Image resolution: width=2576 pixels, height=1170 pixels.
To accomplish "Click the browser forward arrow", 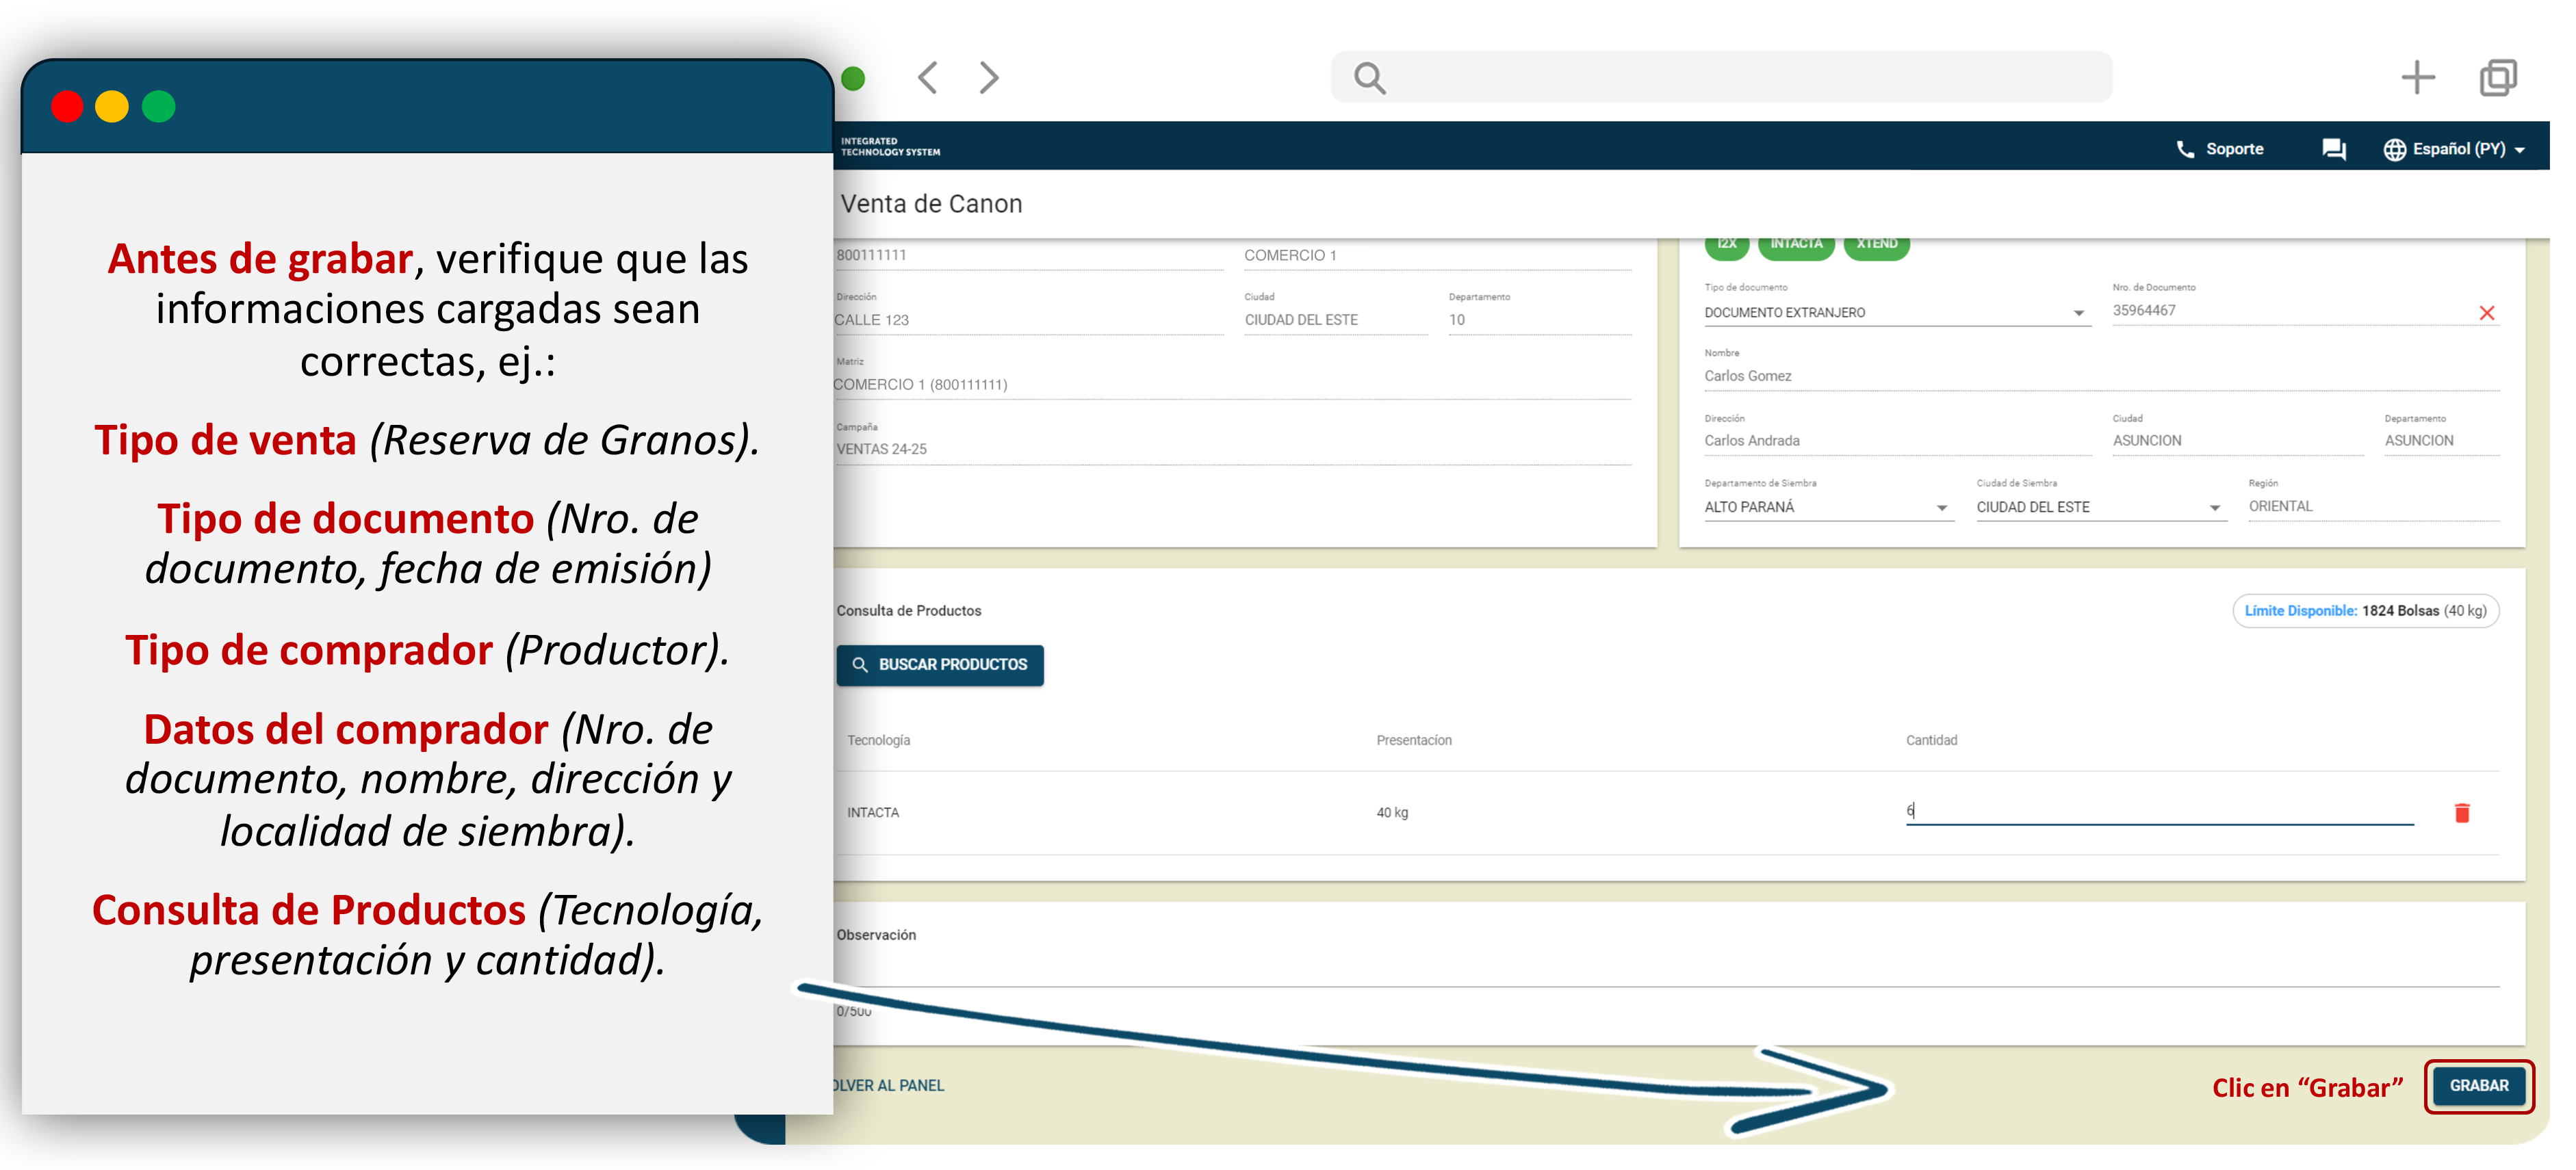I will pos(988,78).
